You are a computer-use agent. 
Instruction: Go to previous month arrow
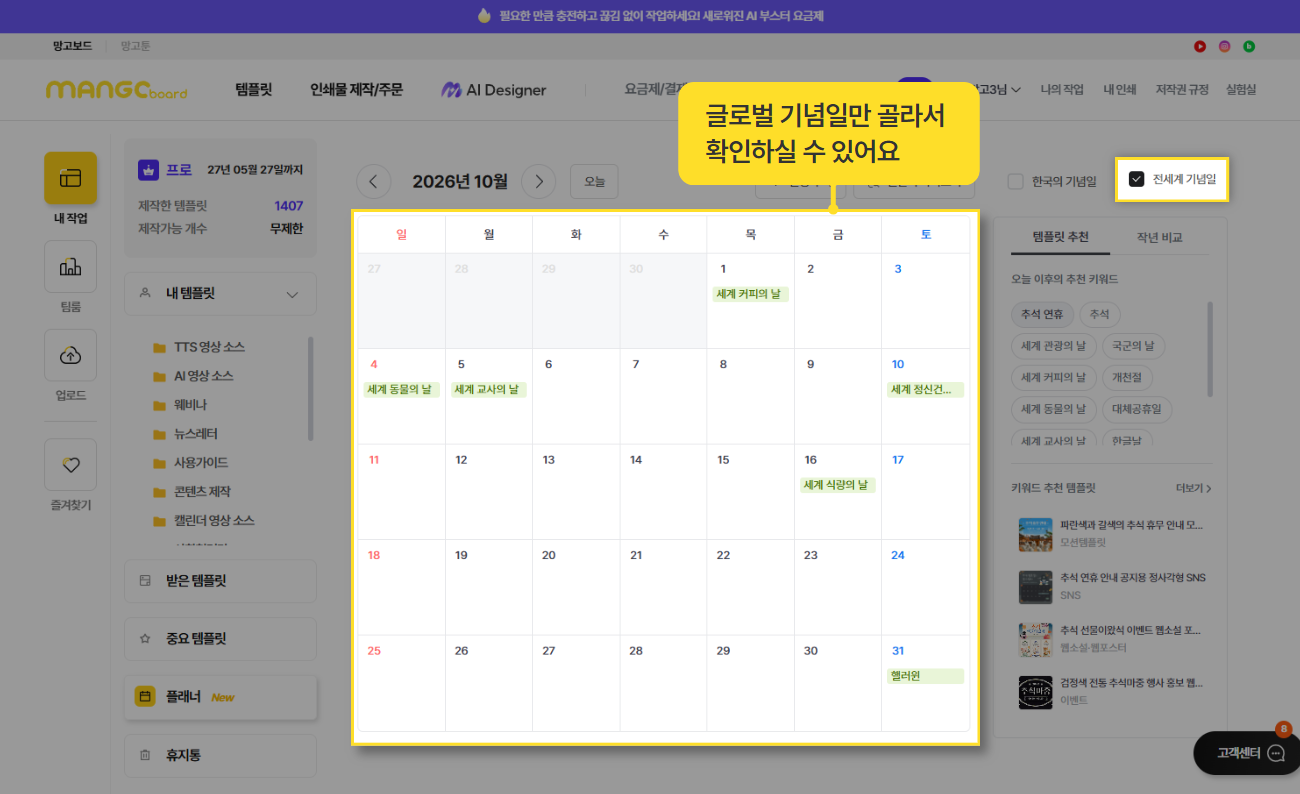coord(374,181)
